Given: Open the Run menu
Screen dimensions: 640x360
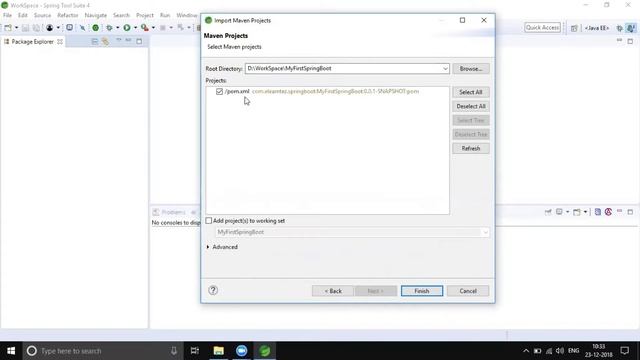Looking at the screenshot, I should (x=165, y=15).
